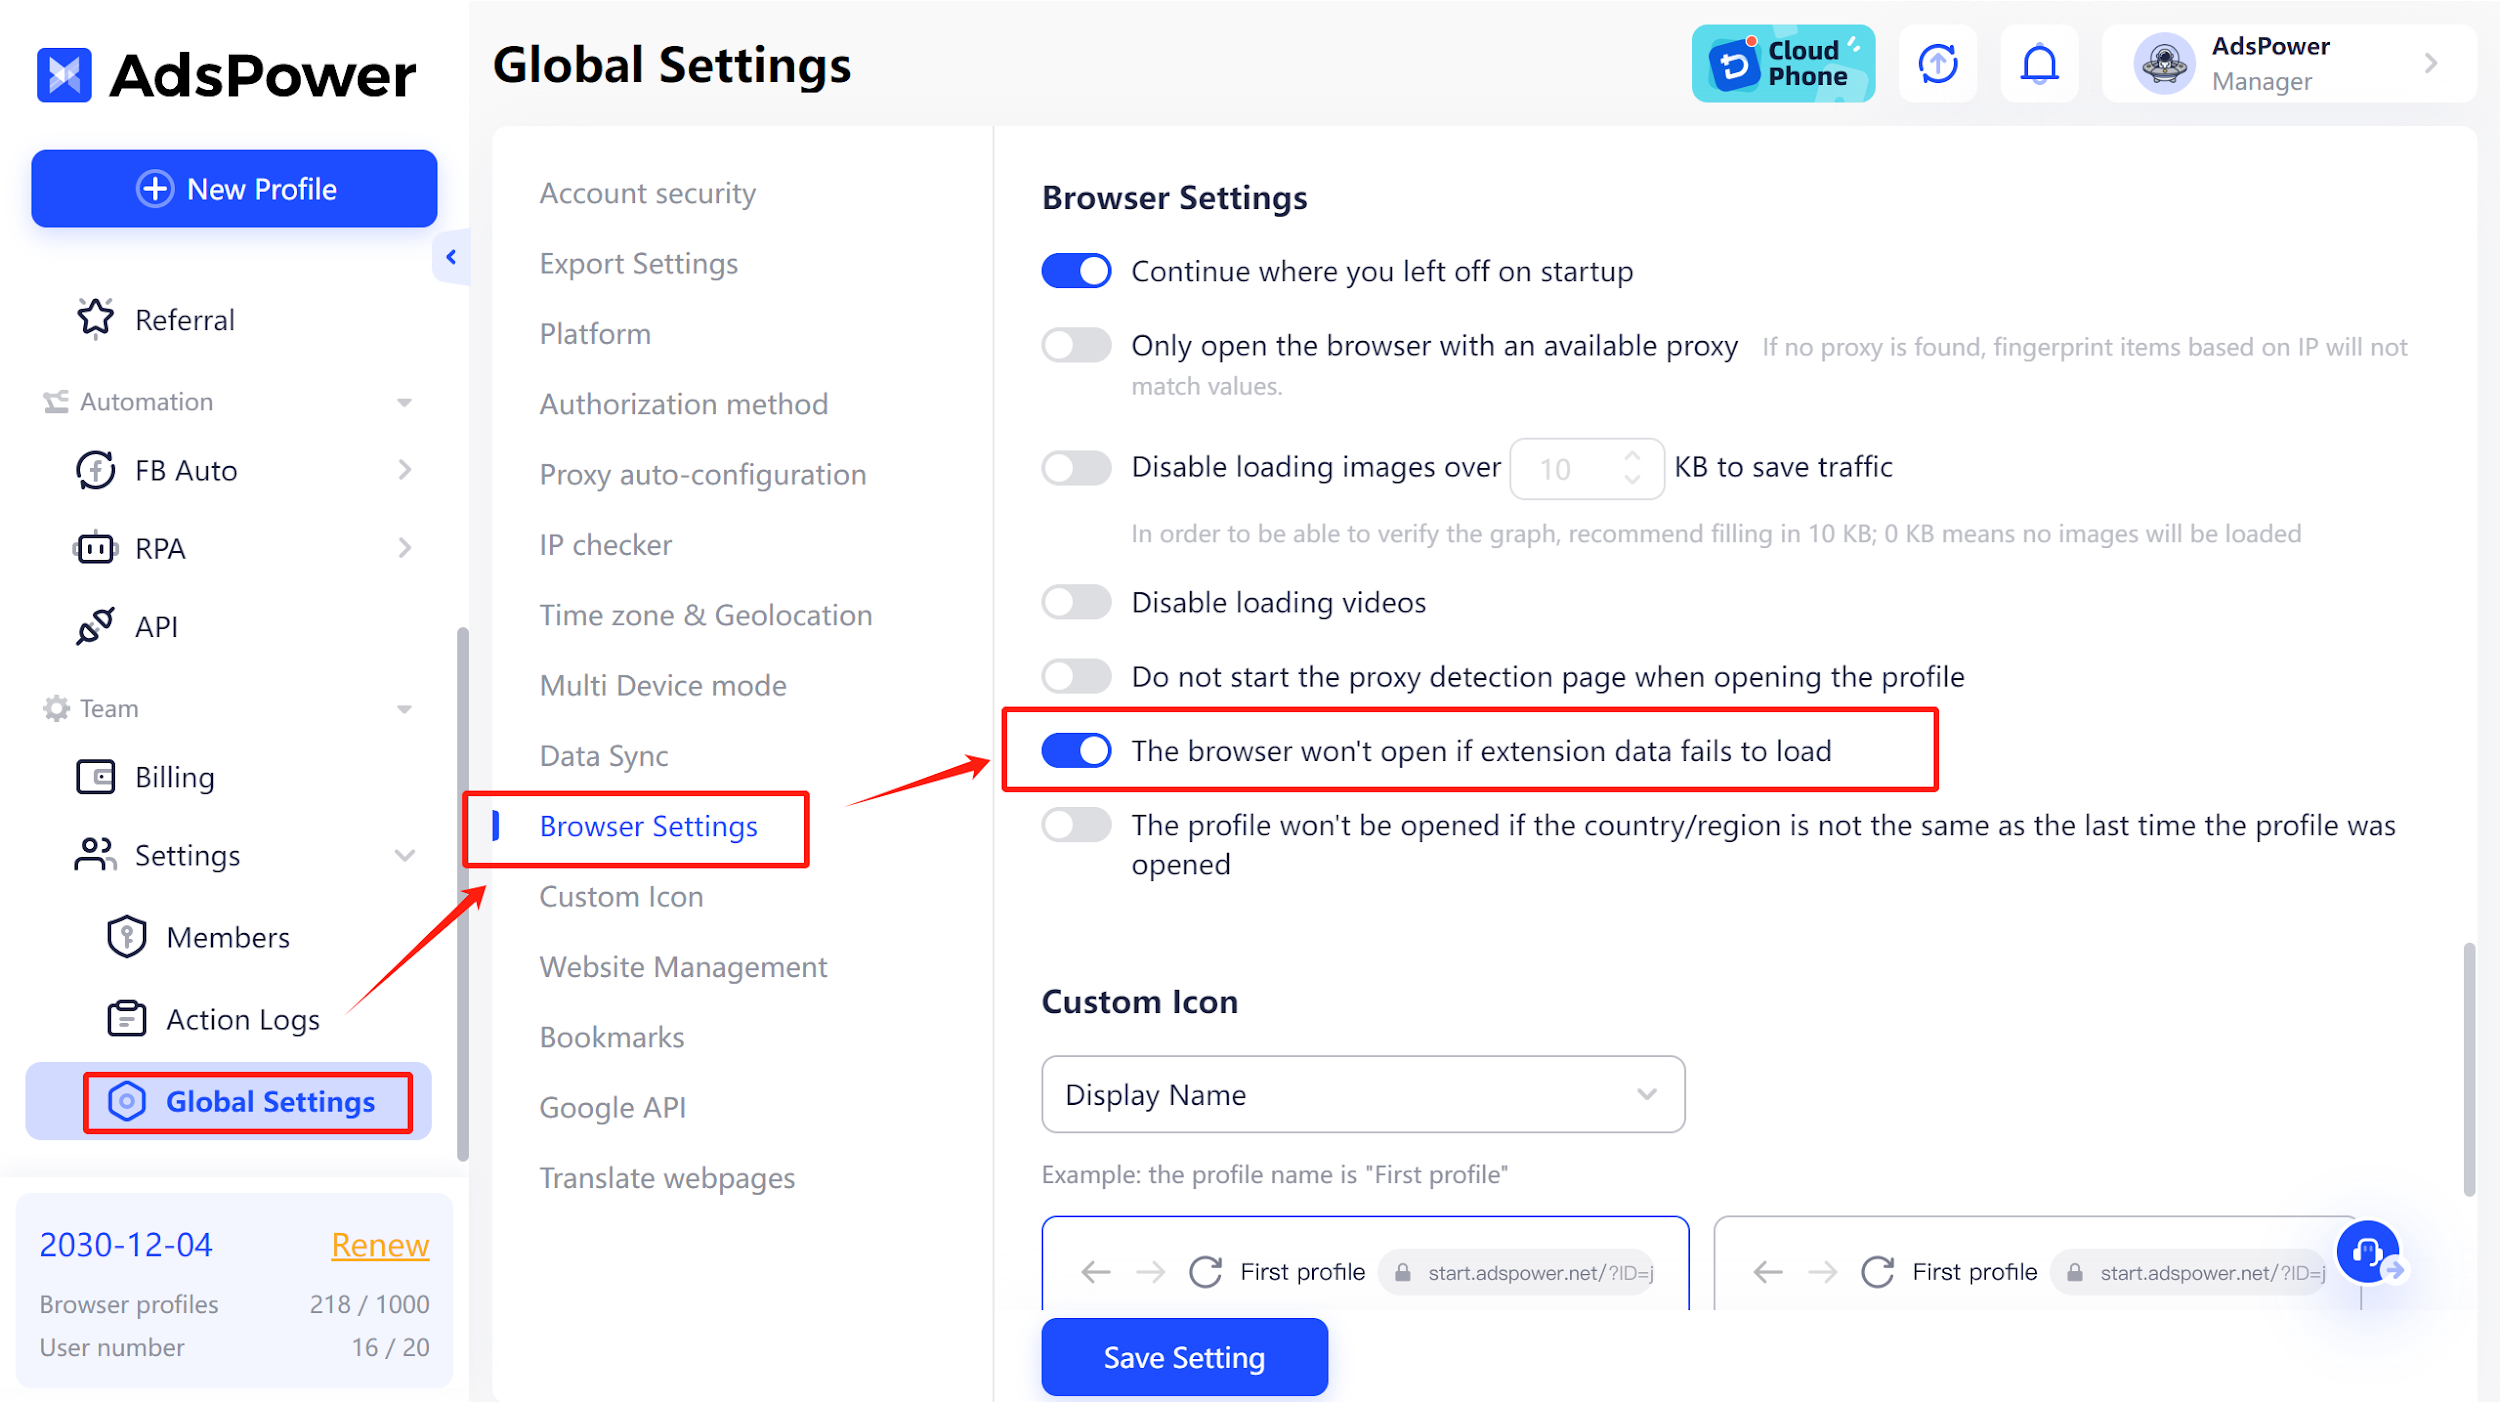Disable 'The browser won't open if extension data fails to load'
This screenshot has width=2500, height=1402.
[x=1078, y=750]
